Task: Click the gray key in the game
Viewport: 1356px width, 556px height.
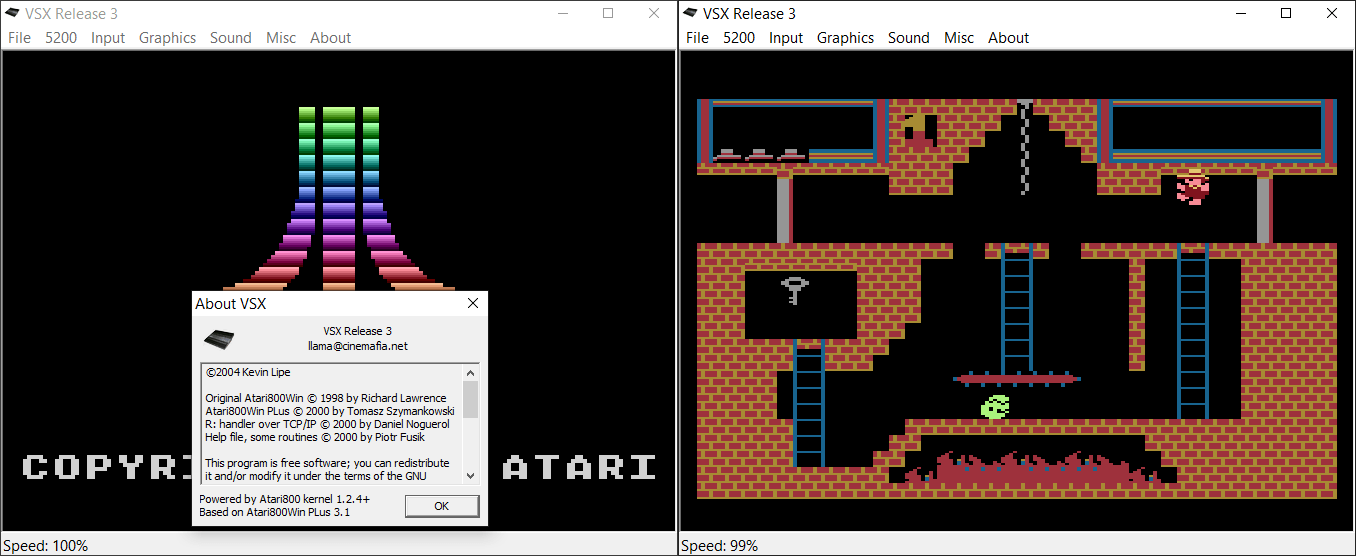Action: click(795, 290)
